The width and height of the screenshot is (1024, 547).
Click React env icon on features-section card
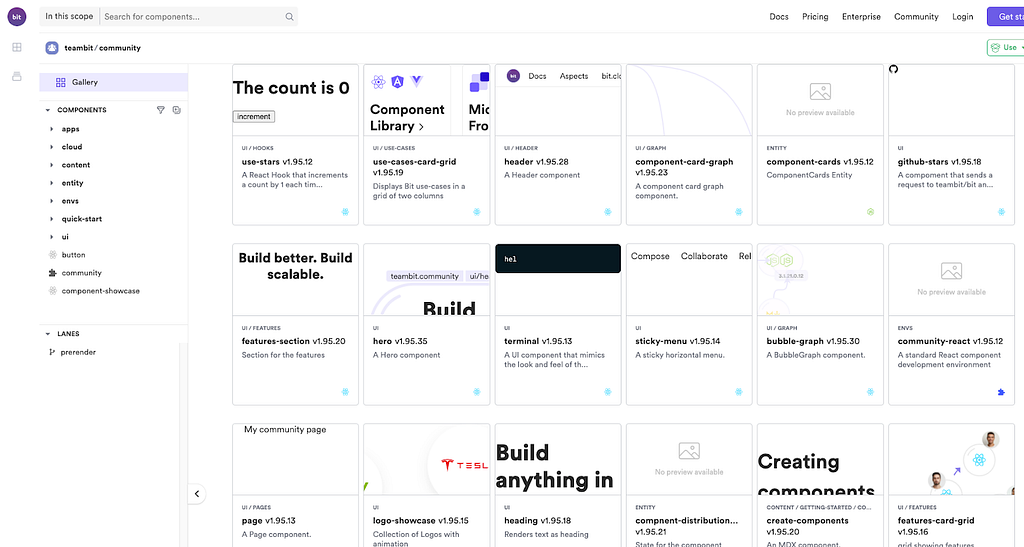345,392
